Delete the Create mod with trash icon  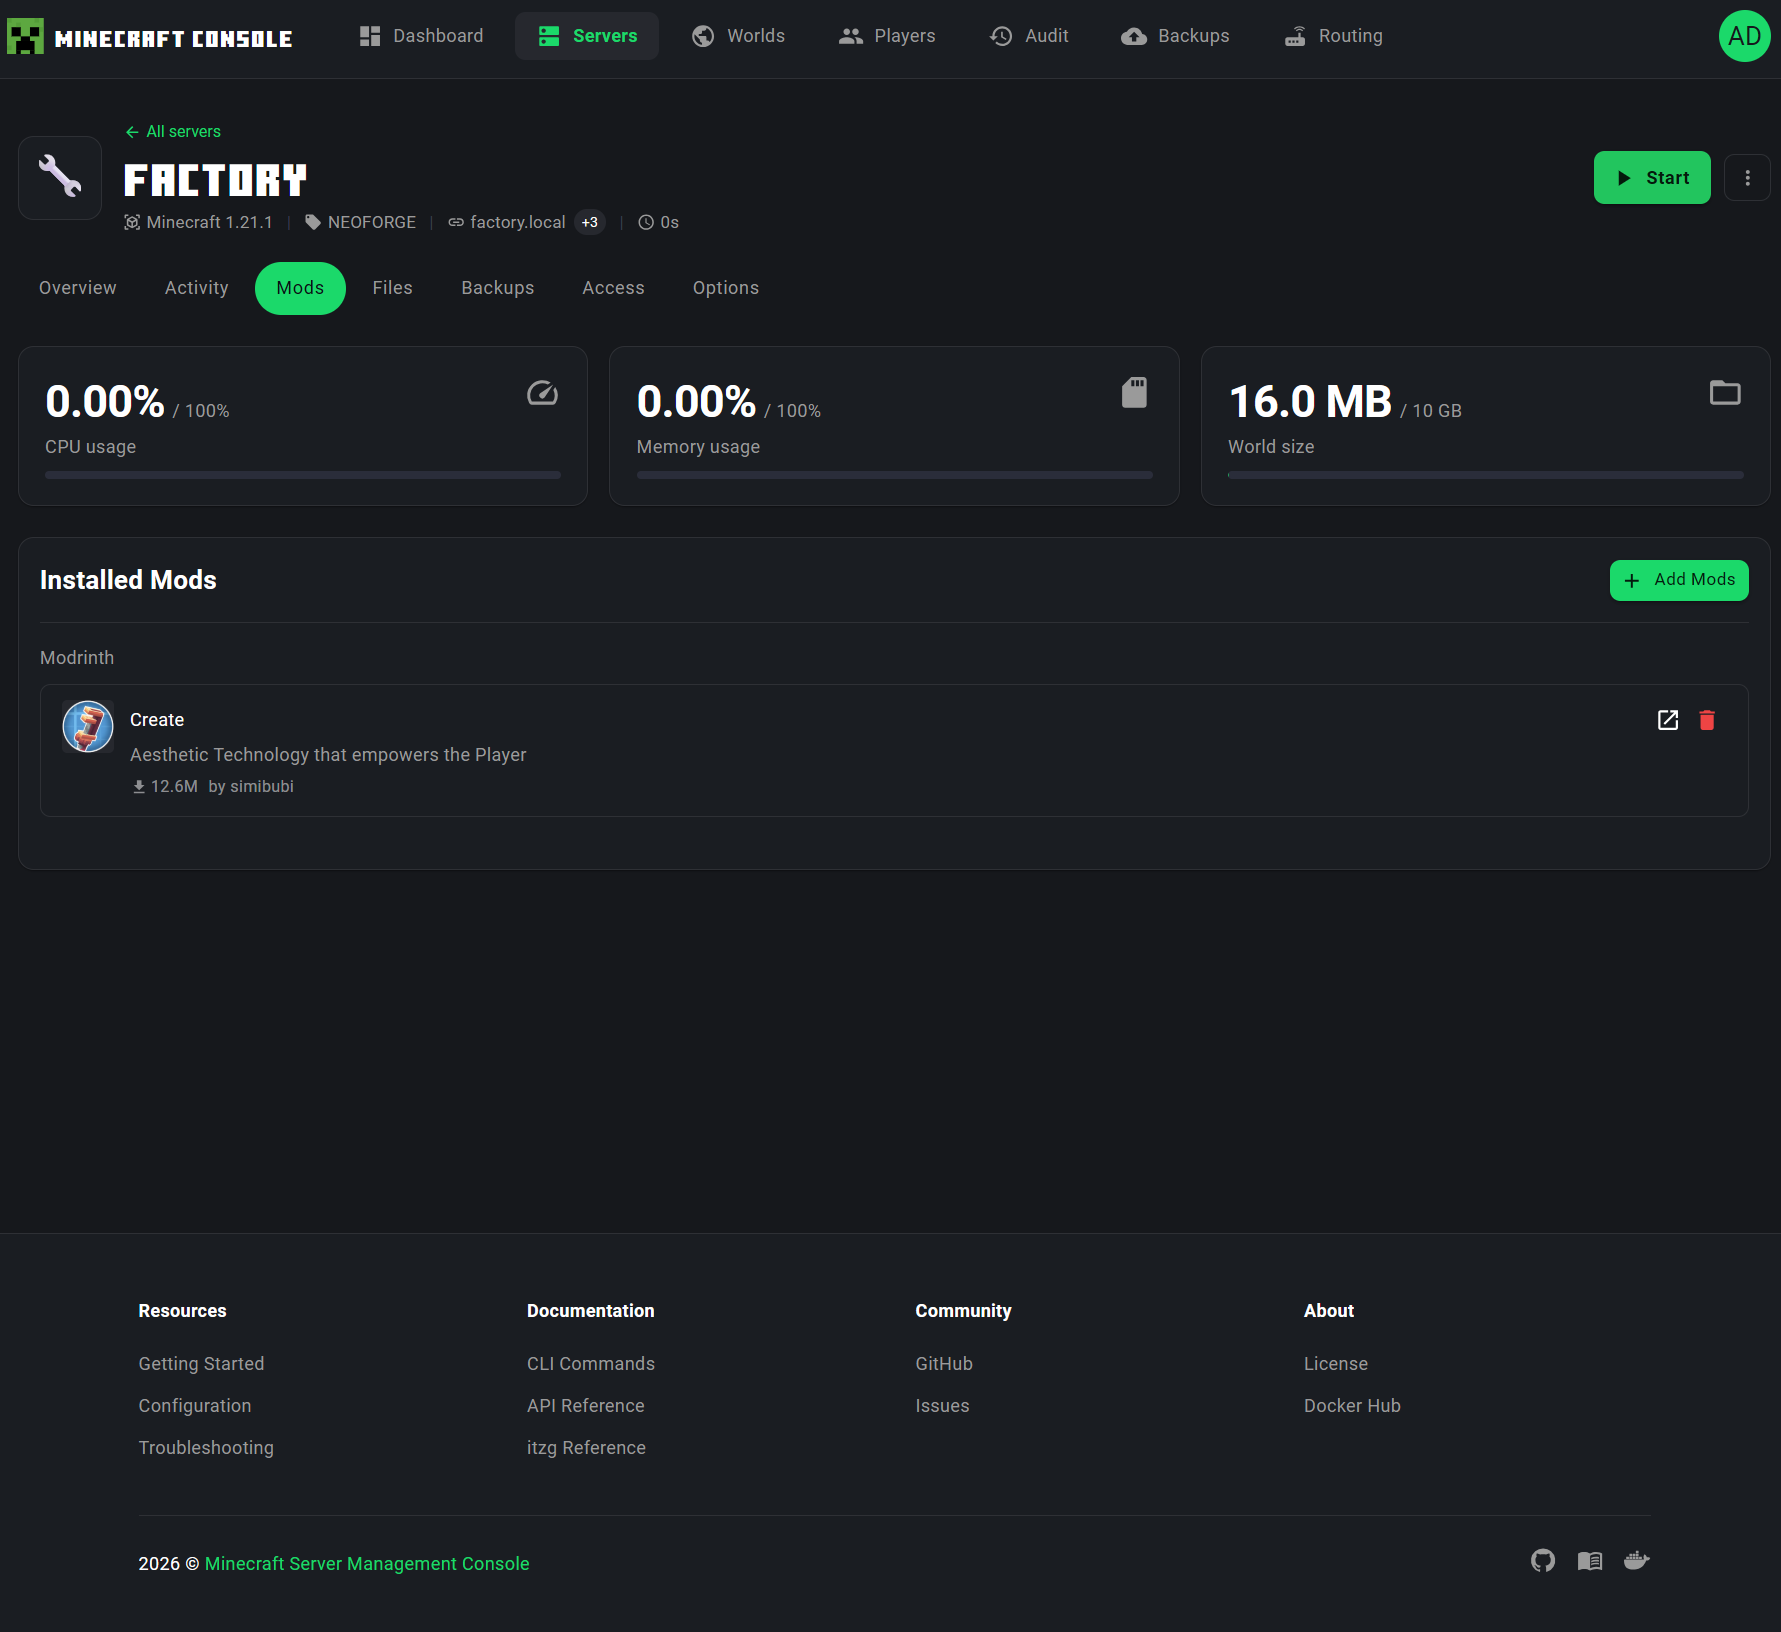coord(1707,720)
